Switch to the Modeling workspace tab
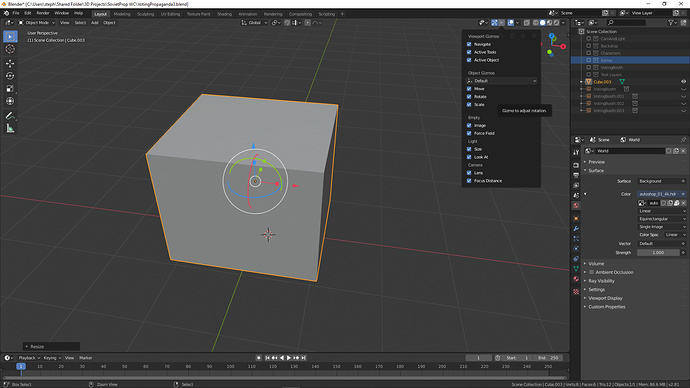 122,14
